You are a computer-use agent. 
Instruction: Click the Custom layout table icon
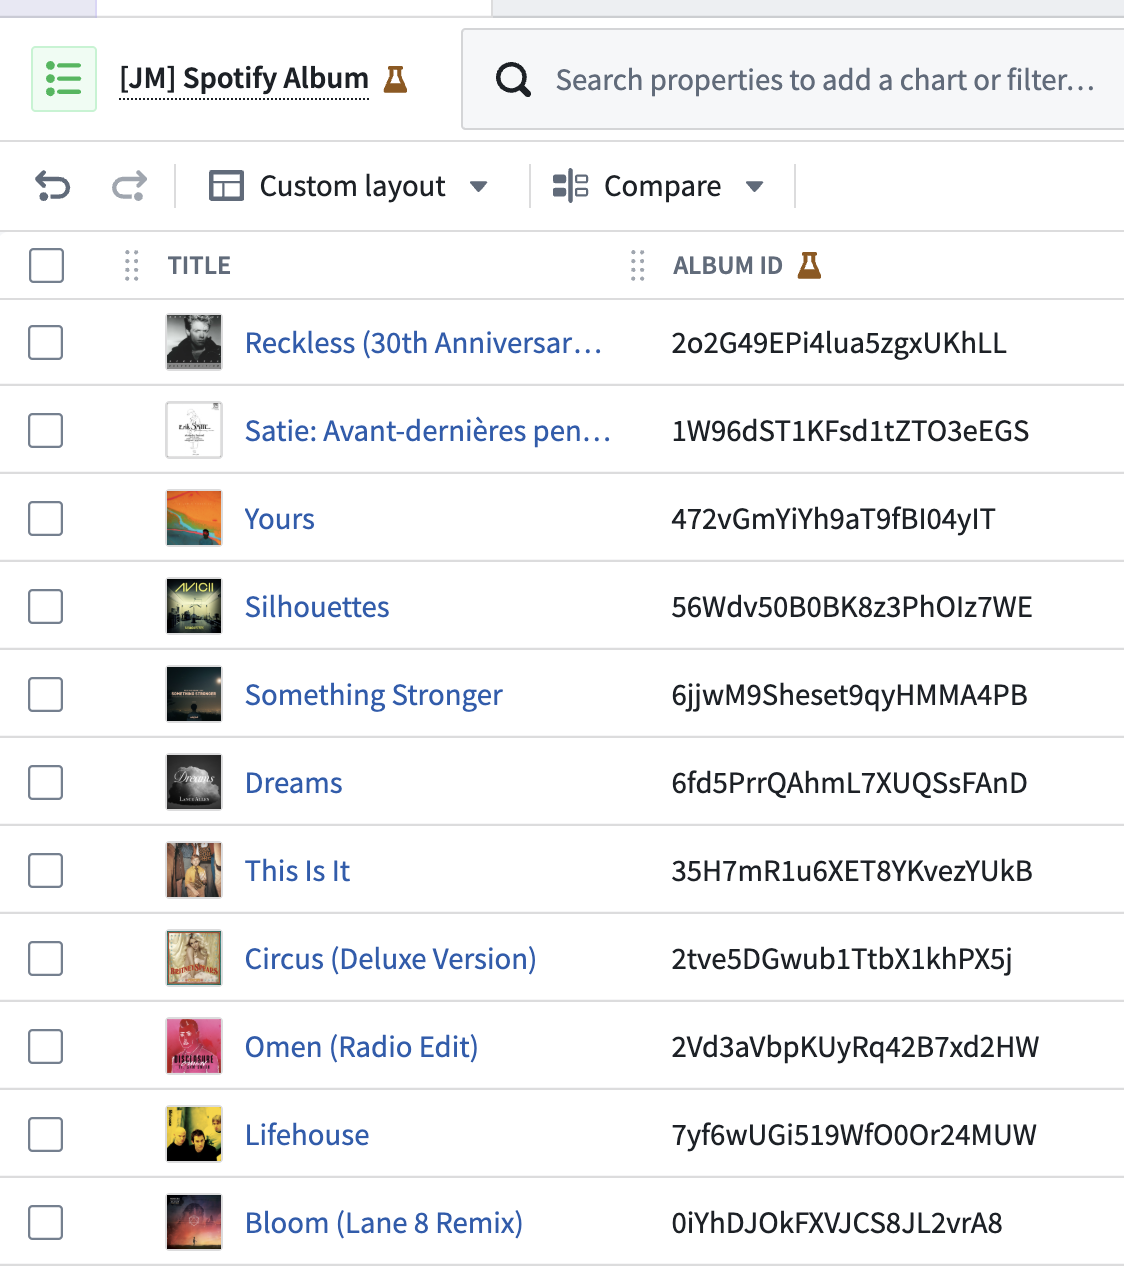coord(226,186)
